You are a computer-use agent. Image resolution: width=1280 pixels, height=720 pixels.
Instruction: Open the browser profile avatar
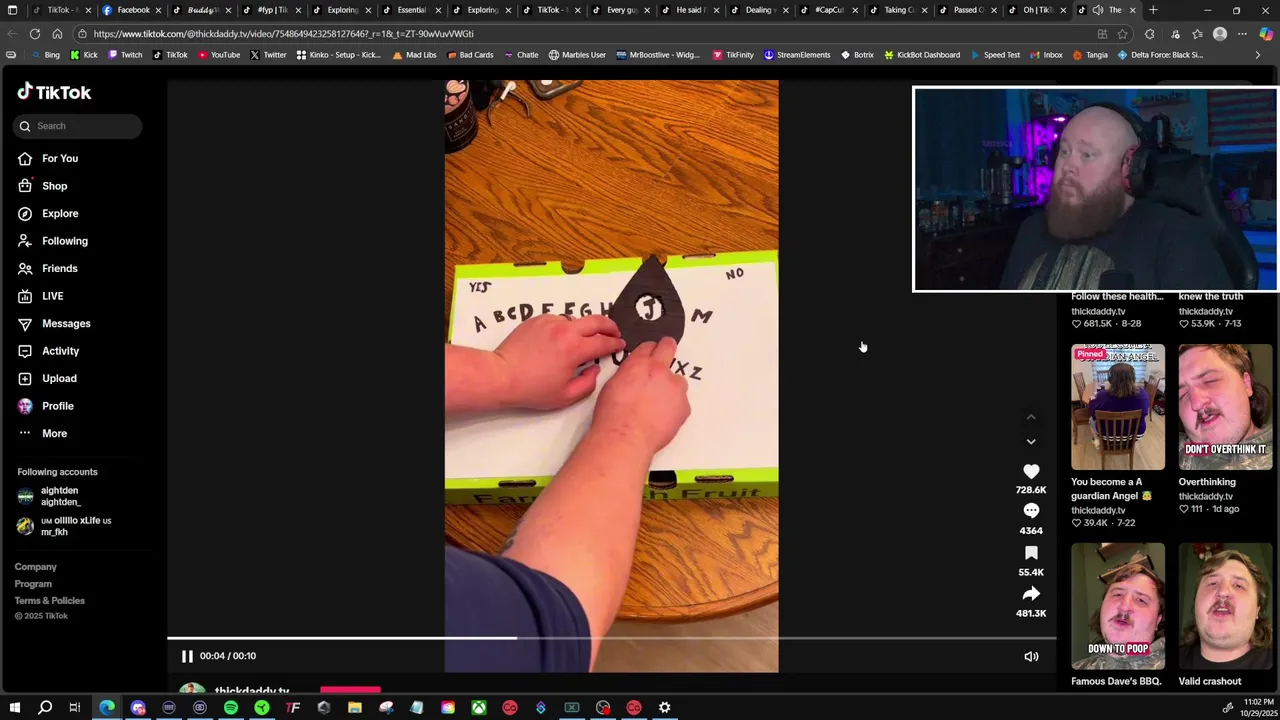[x=1220, y=34]
